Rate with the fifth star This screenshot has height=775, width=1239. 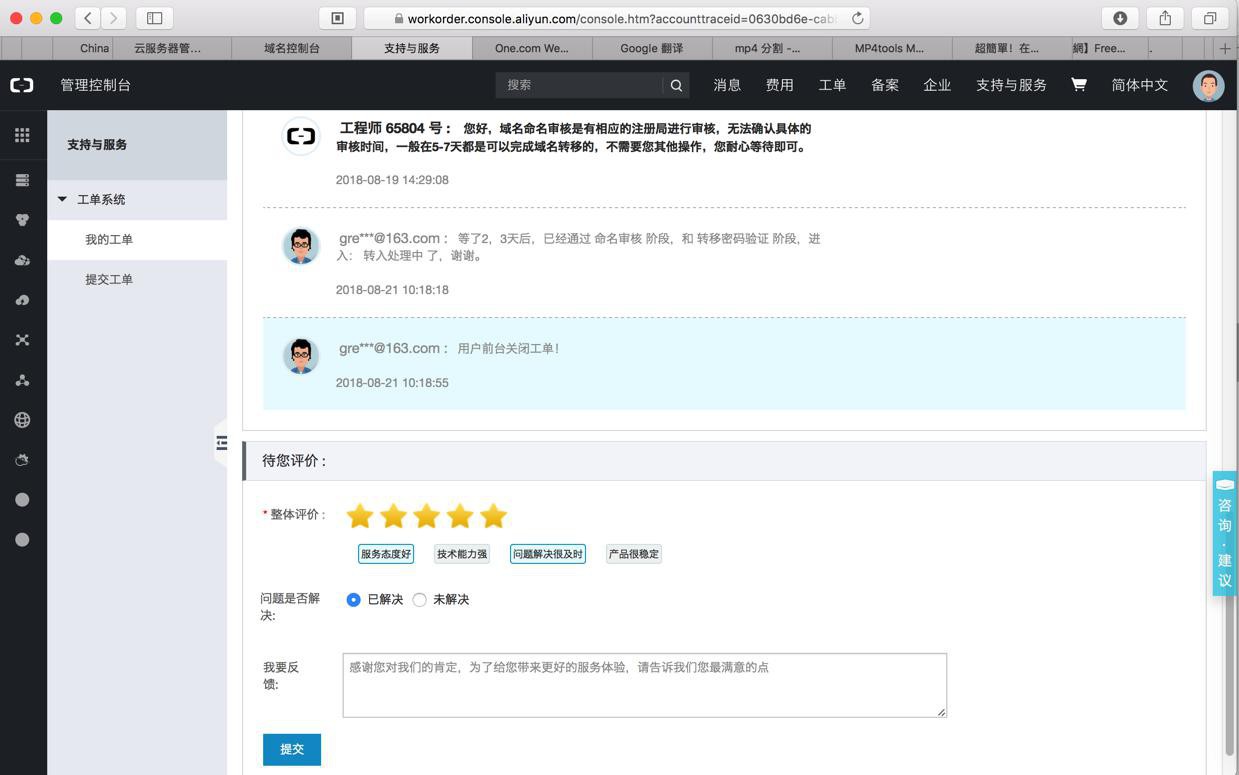(x=494, y=516)
